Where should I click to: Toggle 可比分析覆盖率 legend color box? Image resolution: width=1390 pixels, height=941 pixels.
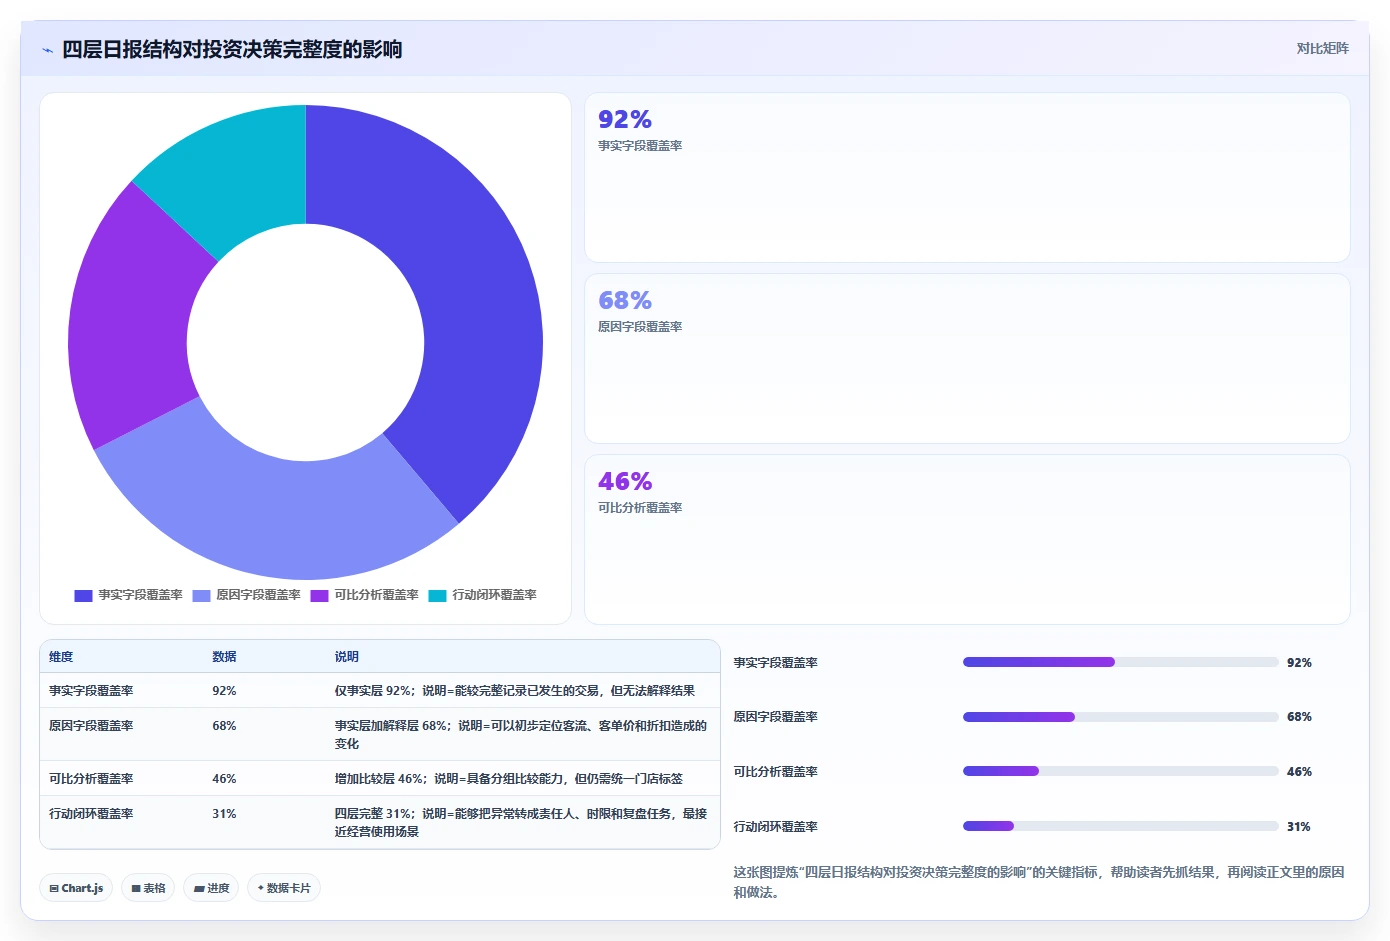pos(319,595)
